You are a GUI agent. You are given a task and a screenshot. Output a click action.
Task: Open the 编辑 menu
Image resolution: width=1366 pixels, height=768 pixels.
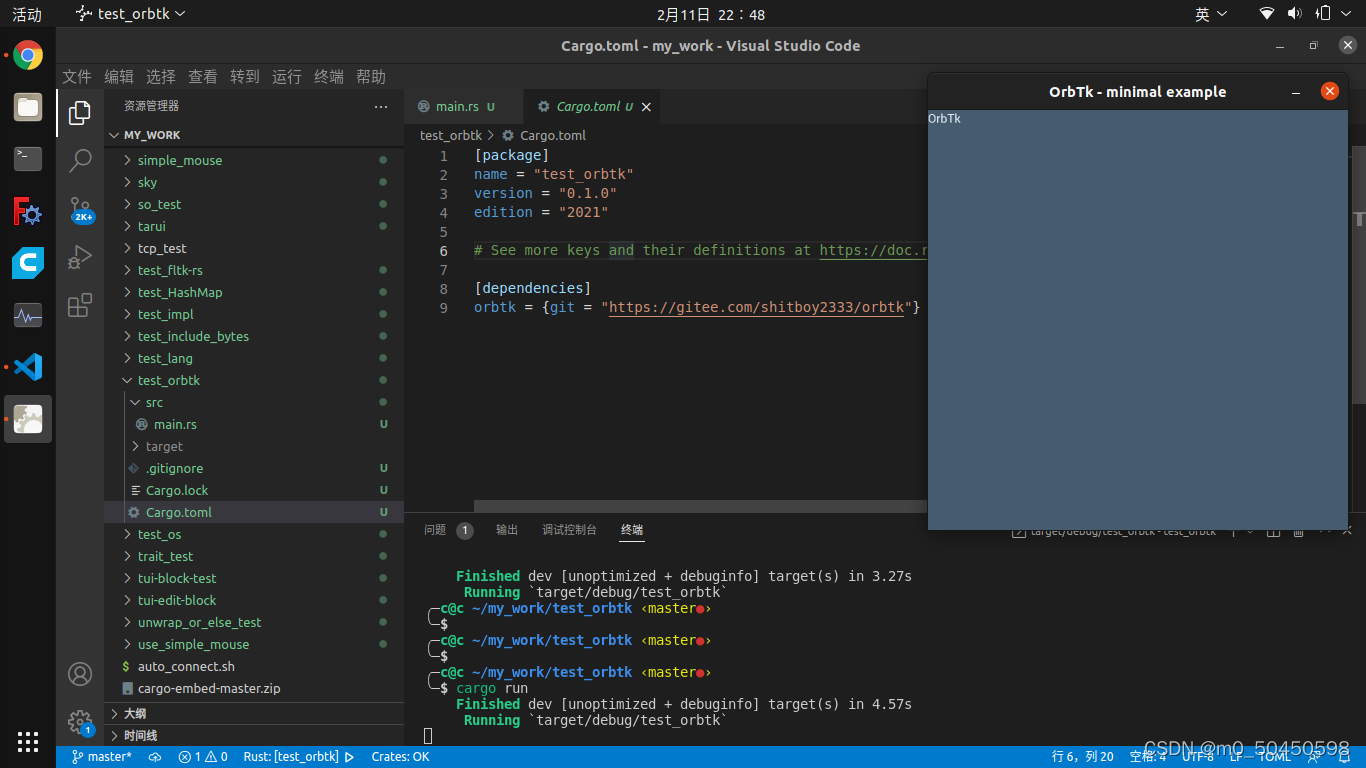click(x=119, y=77)
